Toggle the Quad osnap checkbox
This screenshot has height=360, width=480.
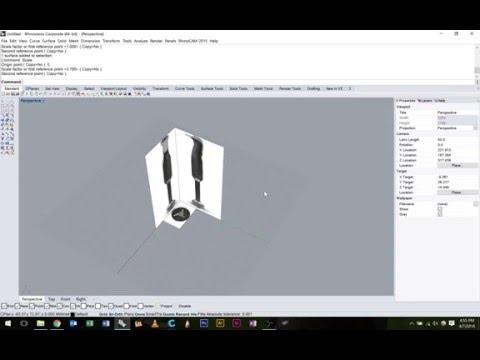pos(111,306)
